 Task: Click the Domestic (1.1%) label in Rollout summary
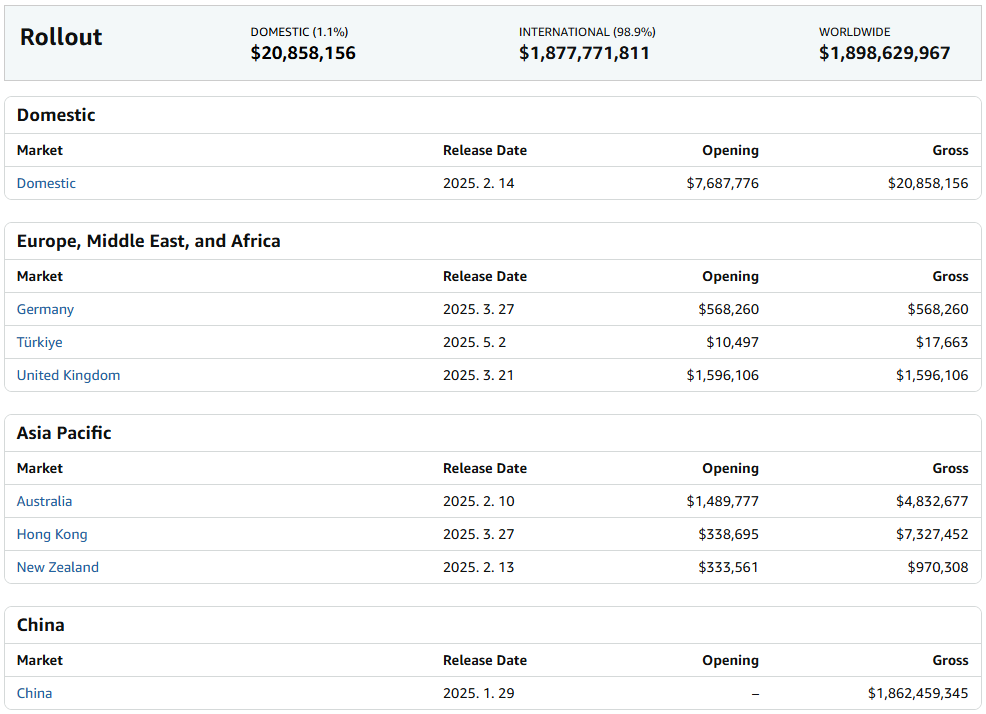pos(299,32)
